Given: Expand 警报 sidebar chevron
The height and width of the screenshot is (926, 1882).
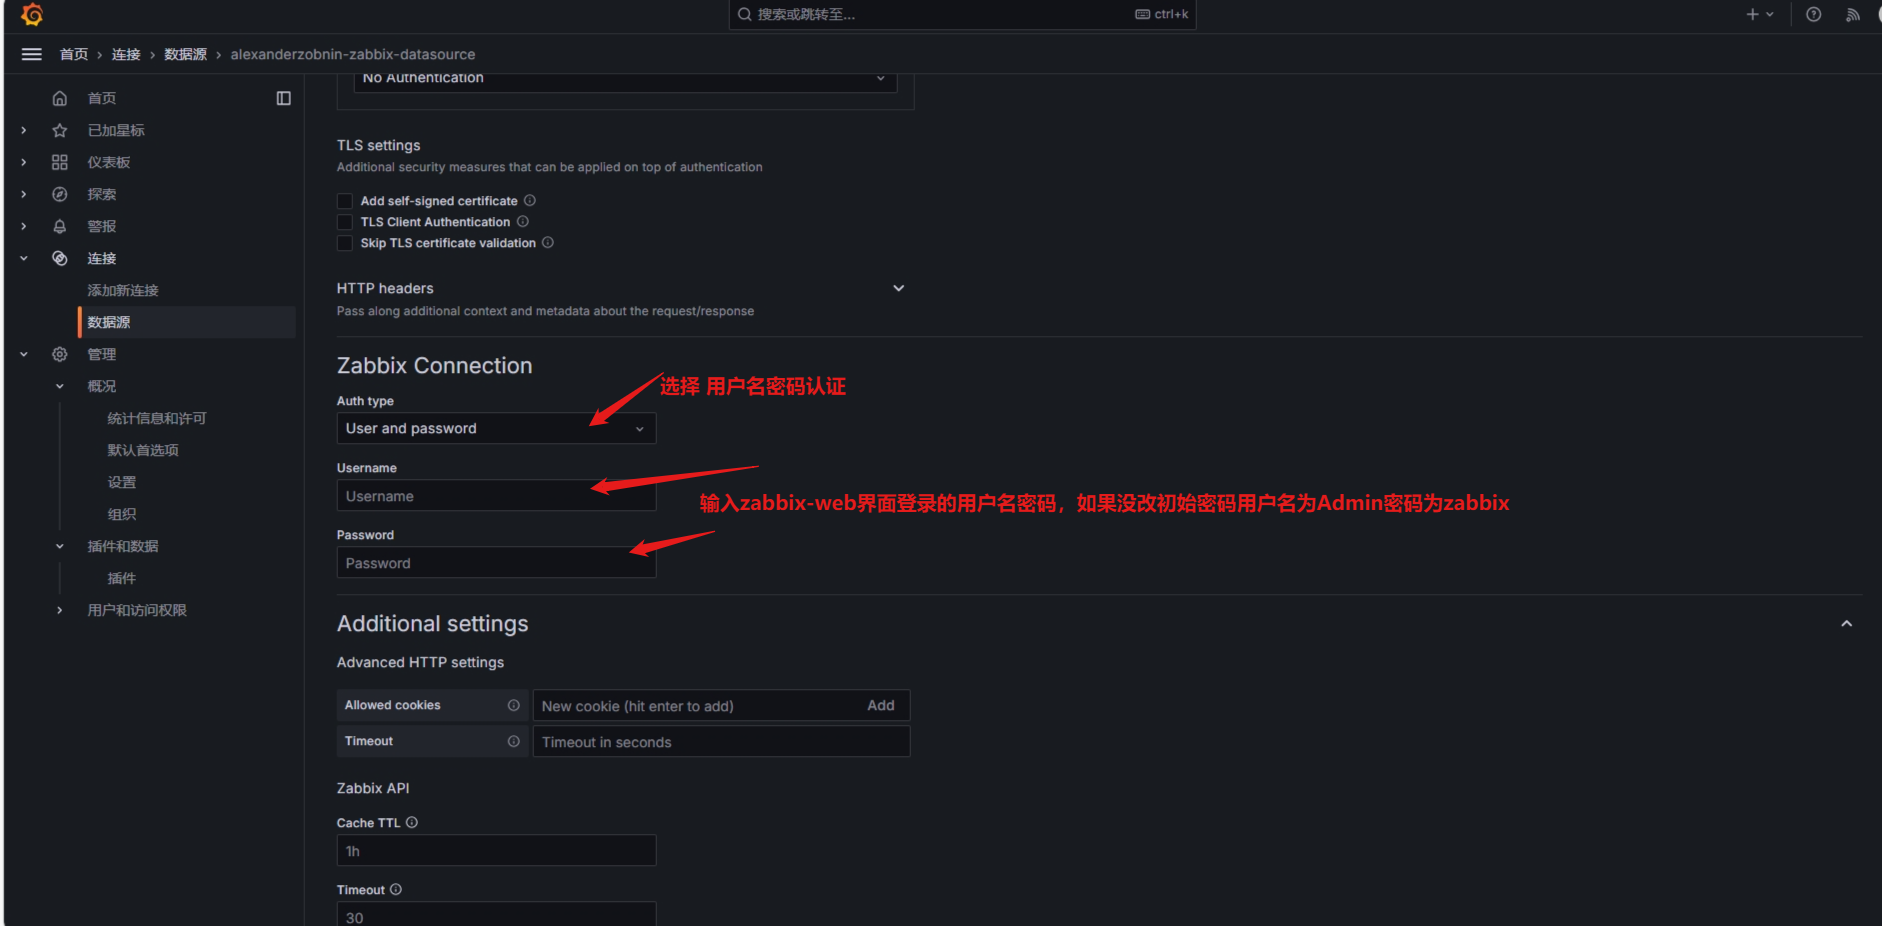Looking at the screenshot, I should pos(24,226).
